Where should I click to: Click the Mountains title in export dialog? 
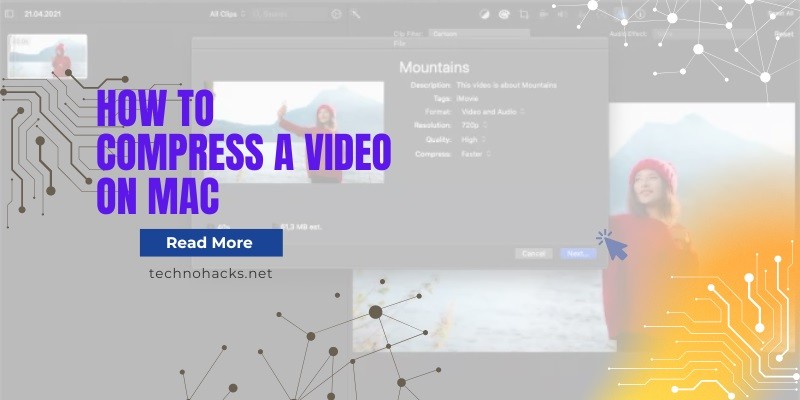[434, 67]
